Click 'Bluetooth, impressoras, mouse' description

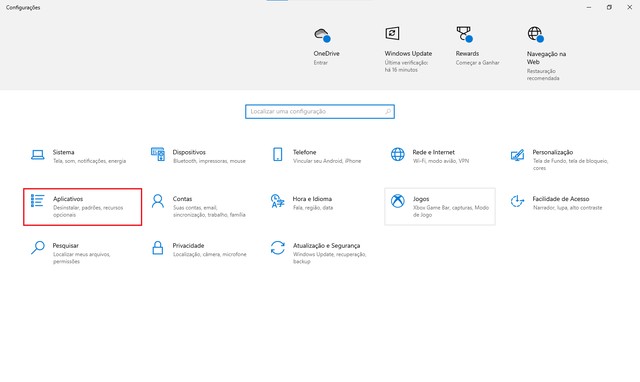(209, 161)
